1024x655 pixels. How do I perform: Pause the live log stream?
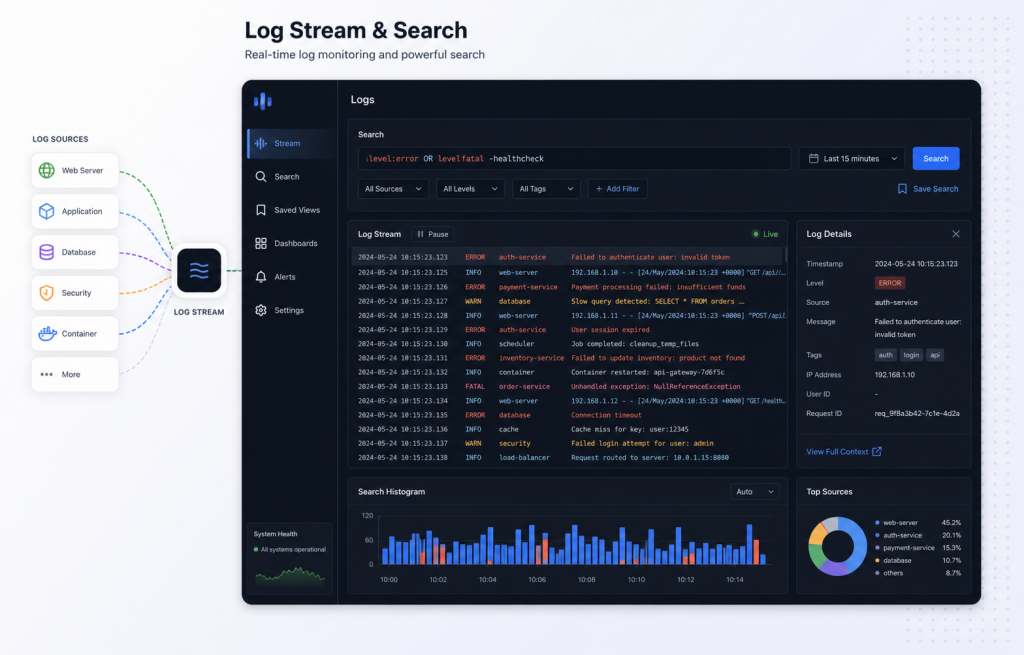click(x=432, y=234)
